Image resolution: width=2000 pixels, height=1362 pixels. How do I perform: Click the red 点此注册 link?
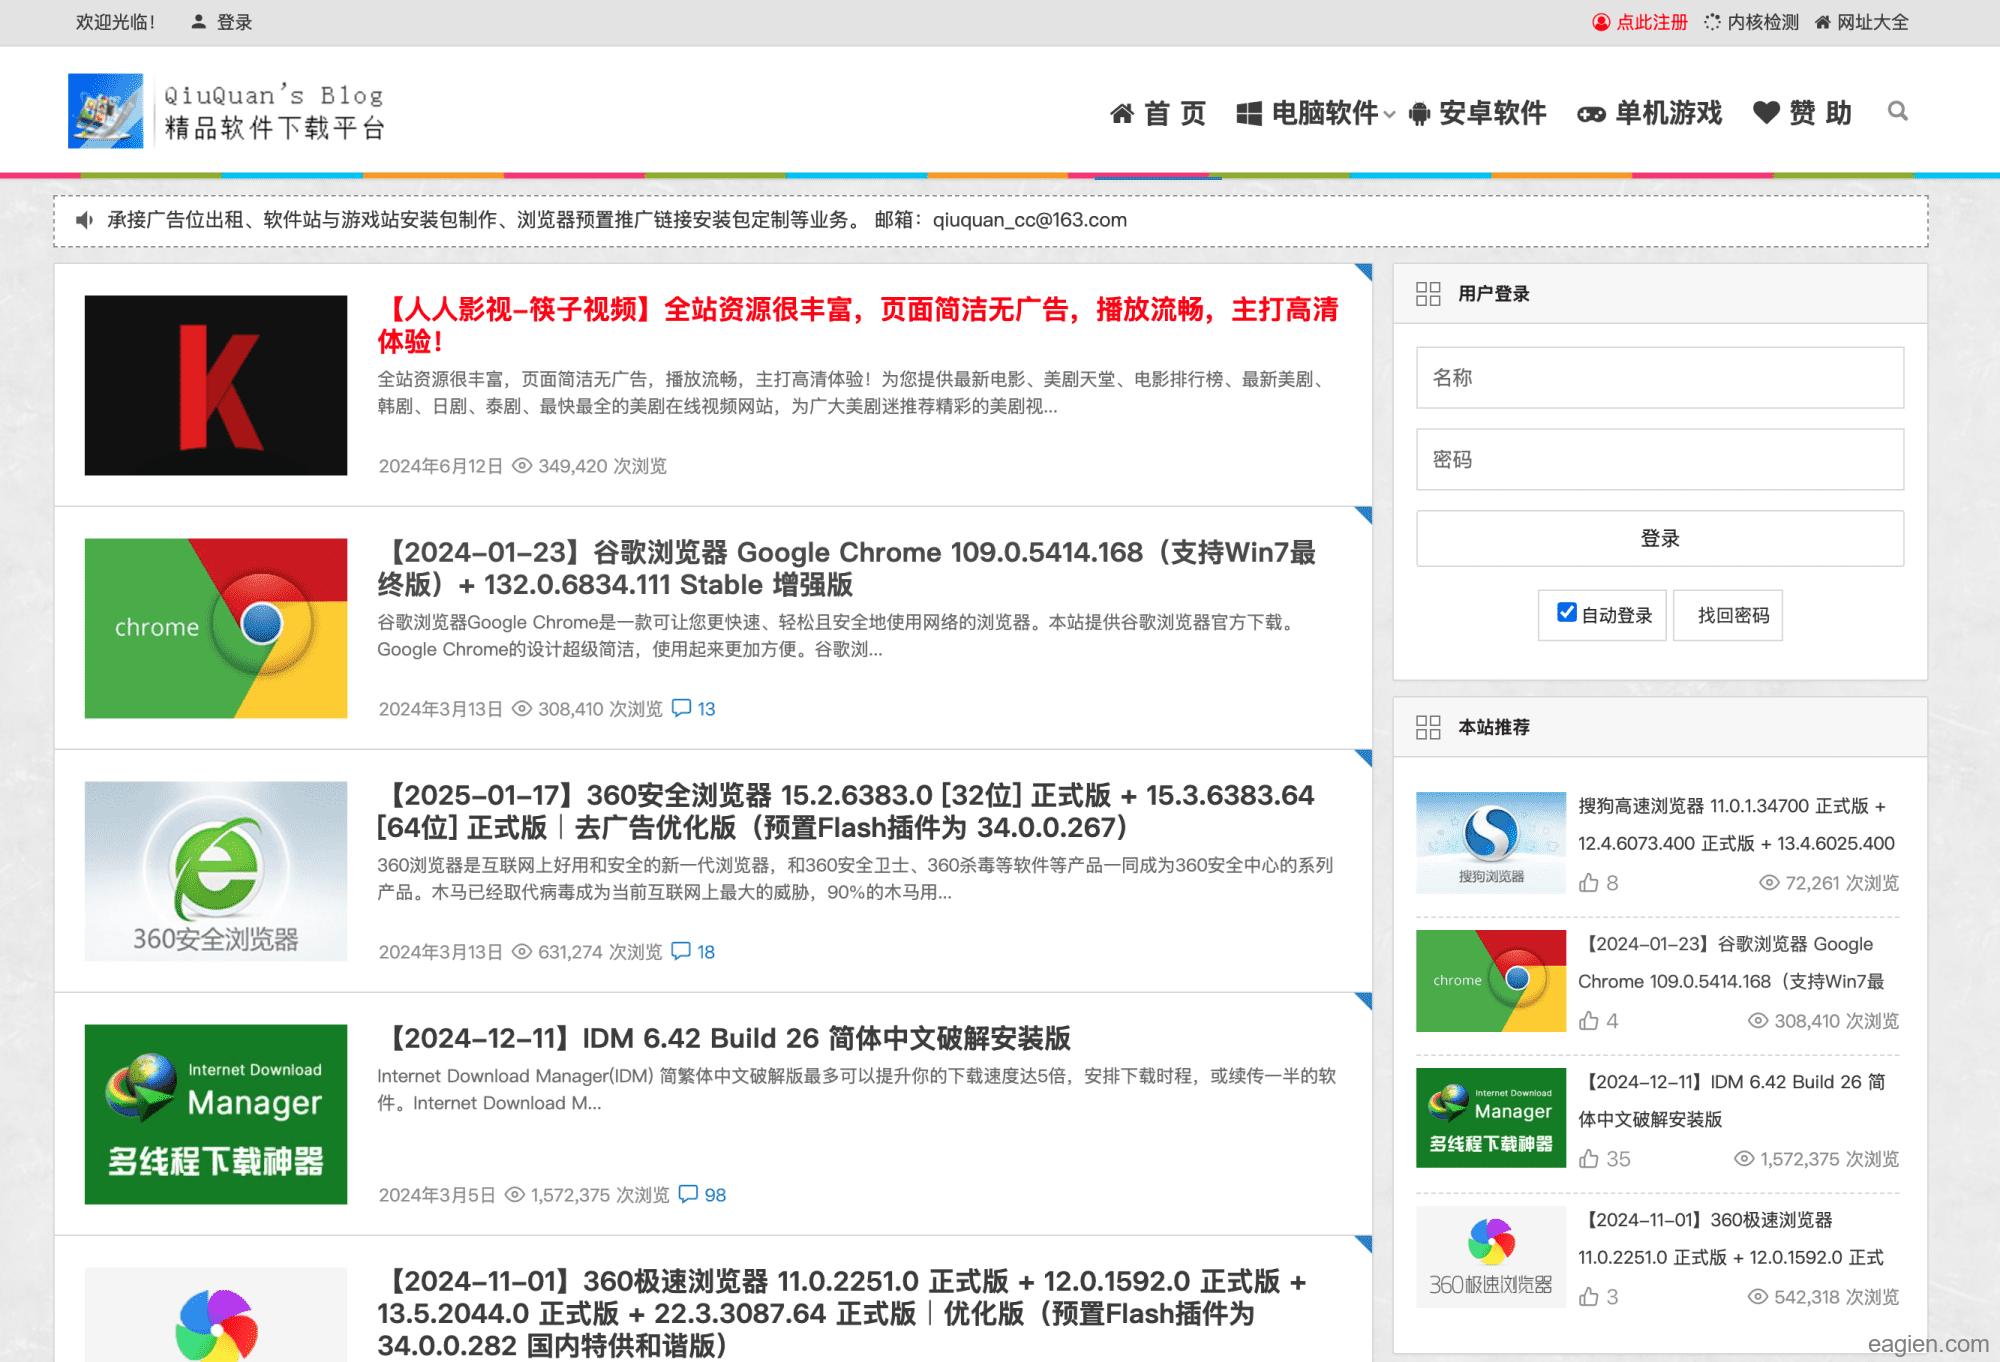1650,22
